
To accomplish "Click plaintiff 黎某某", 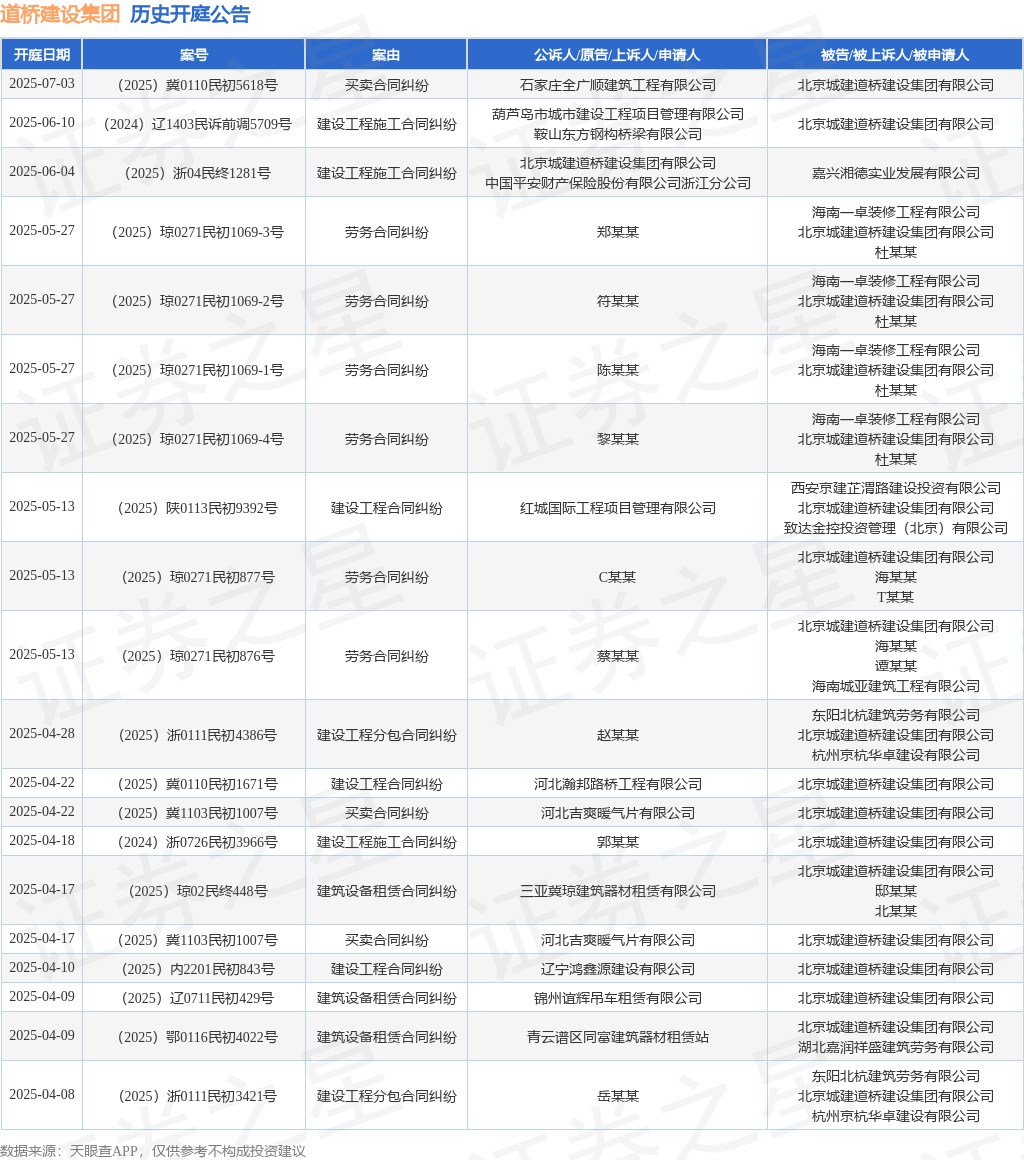I will (x=618, y=439).
